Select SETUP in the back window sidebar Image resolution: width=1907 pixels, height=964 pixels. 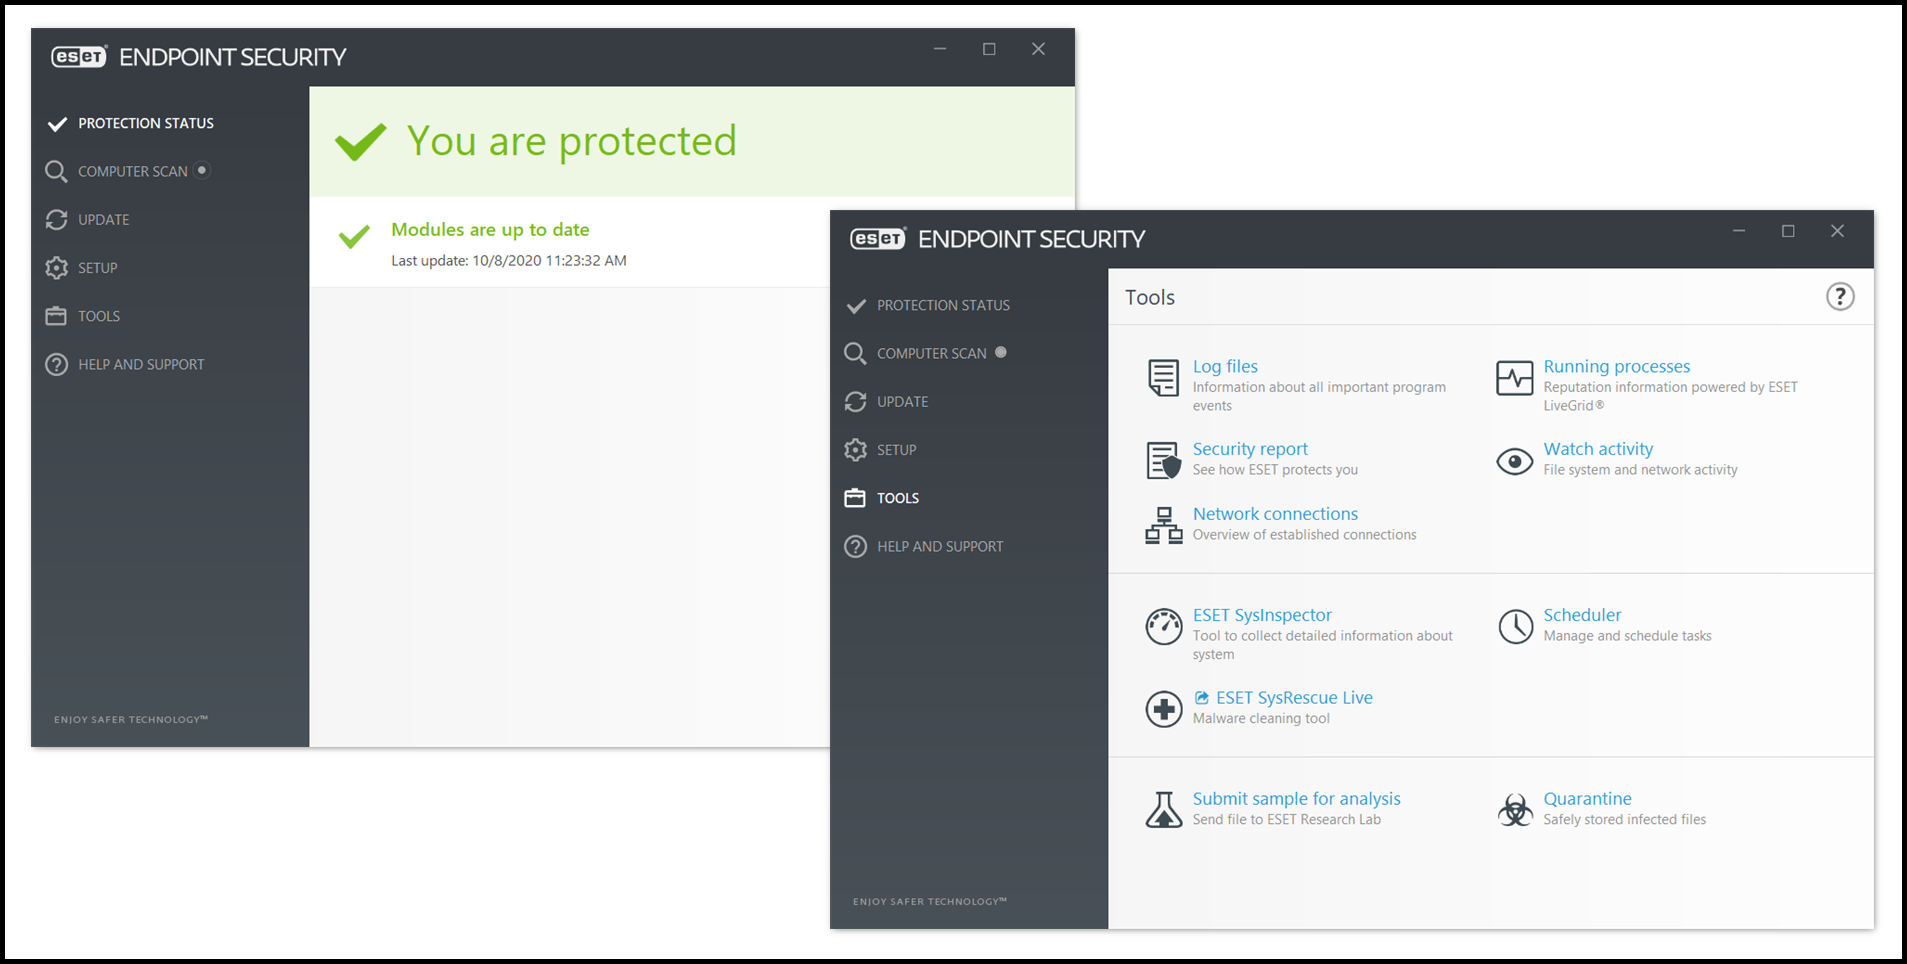point(98,268)
